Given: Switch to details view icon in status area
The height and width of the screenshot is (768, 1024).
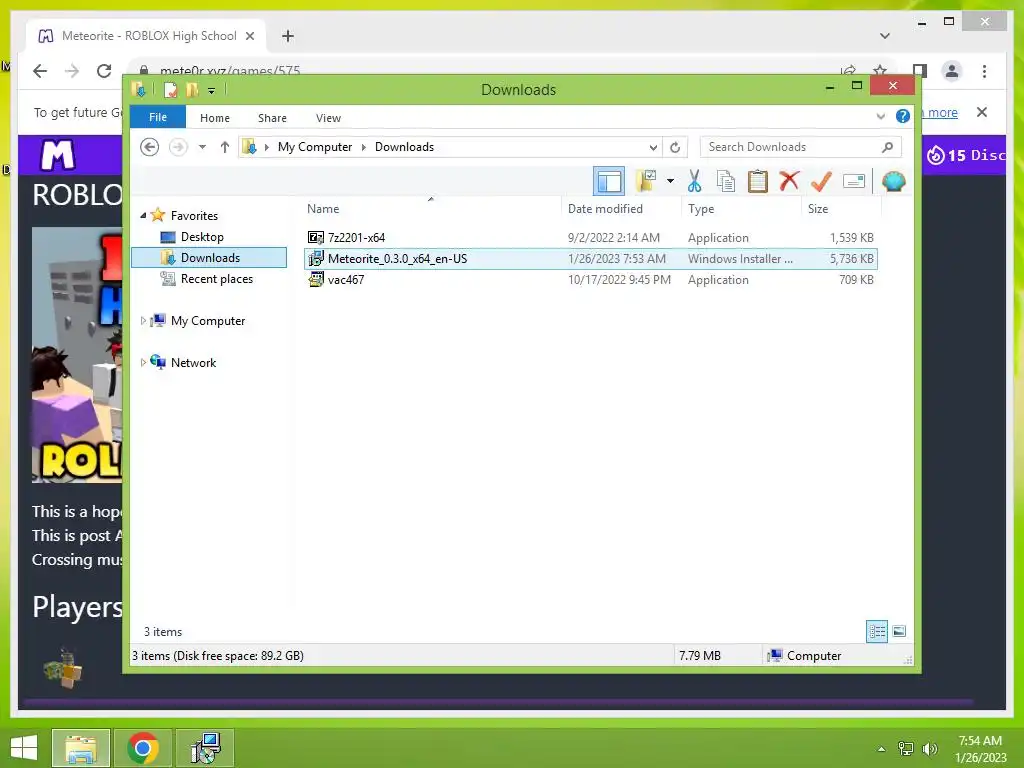Looking at the screenshot, I should click(876, 632).
